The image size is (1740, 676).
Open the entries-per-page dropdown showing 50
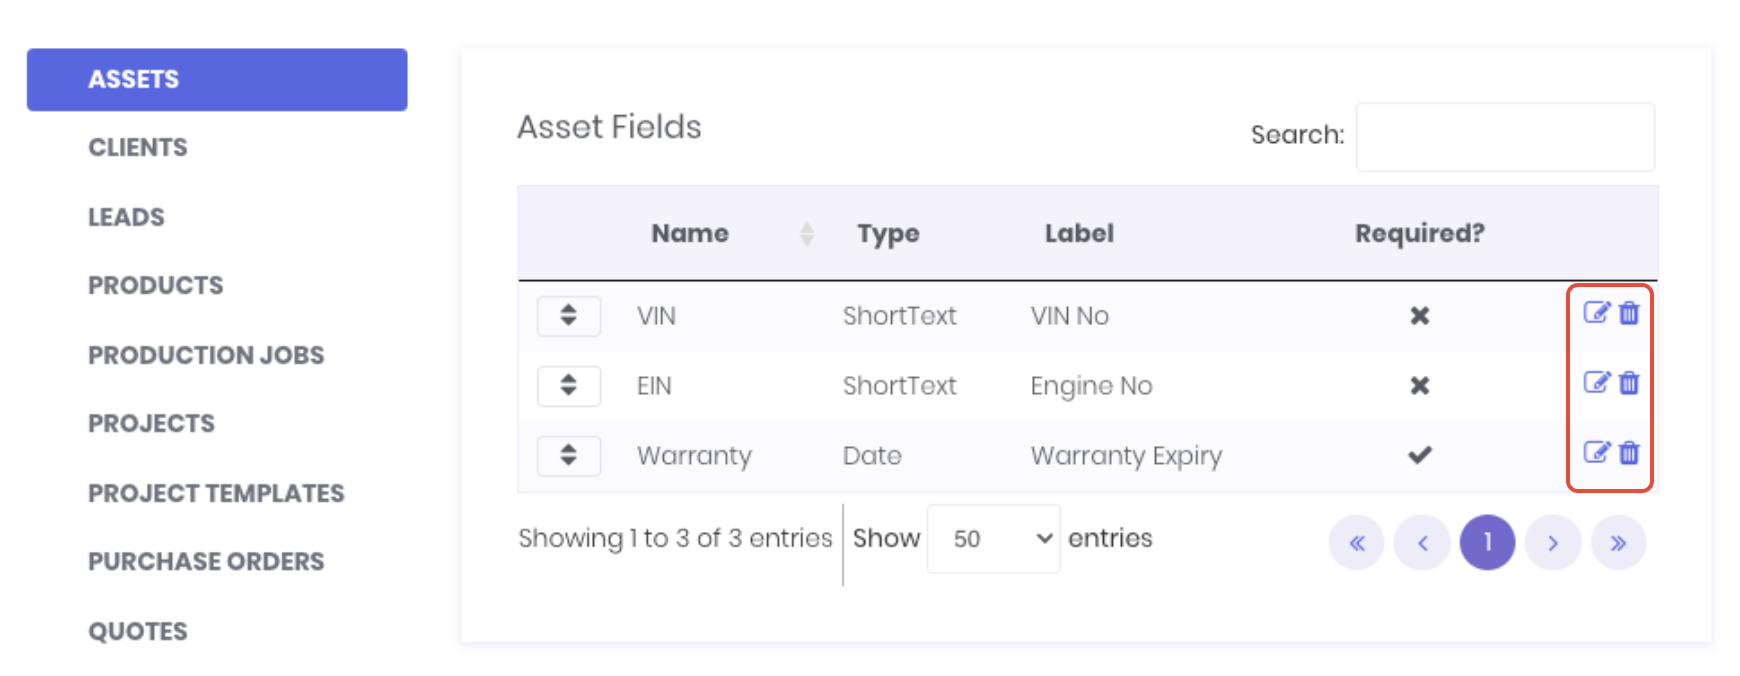993,539
